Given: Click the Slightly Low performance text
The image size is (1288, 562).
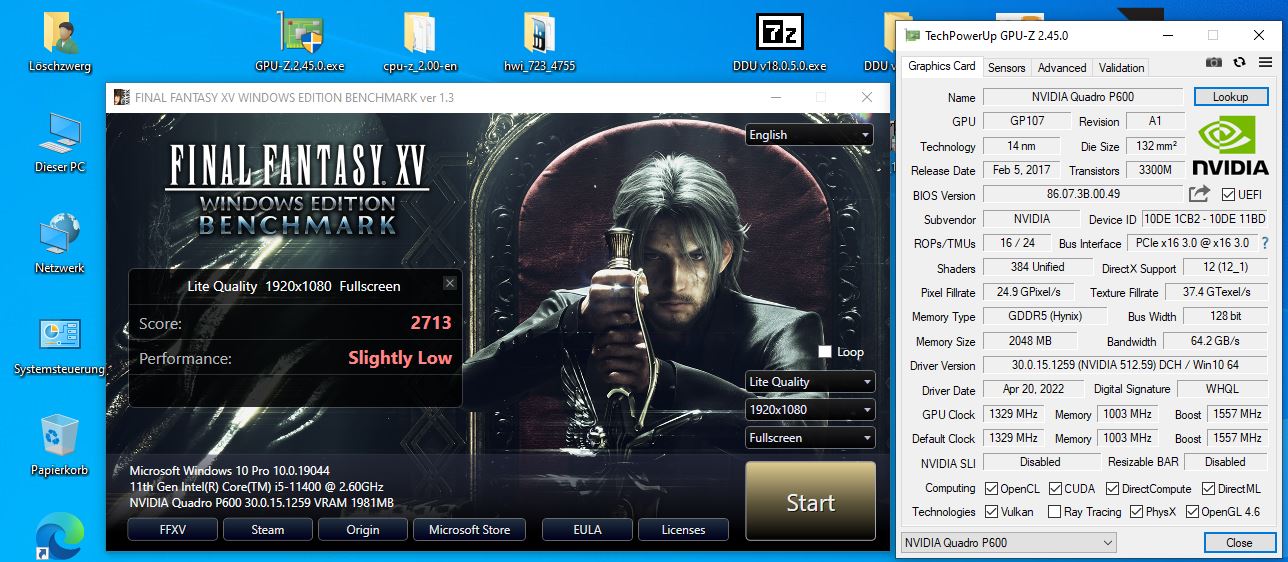Looking at the screenshot, I should 400,358.
